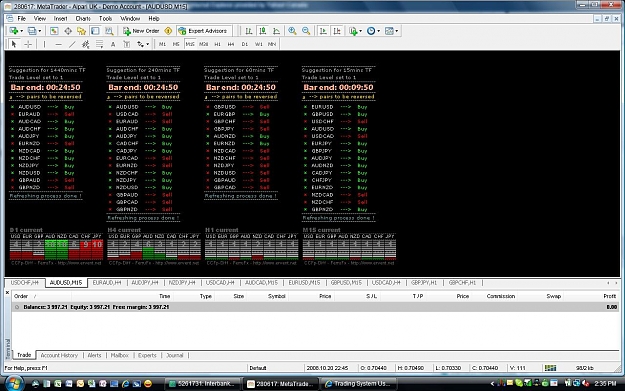Toggle Auto Scroll chart icon
Viewport: 625px width, 391px height.
click(x=323, y=31)
